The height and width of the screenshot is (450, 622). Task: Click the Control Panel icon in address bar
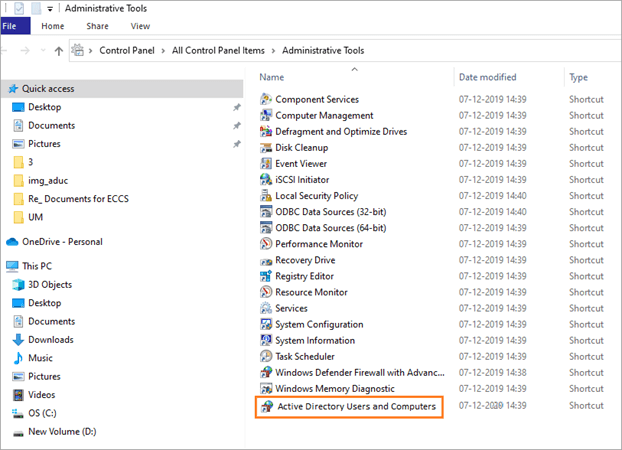(78, 50)
